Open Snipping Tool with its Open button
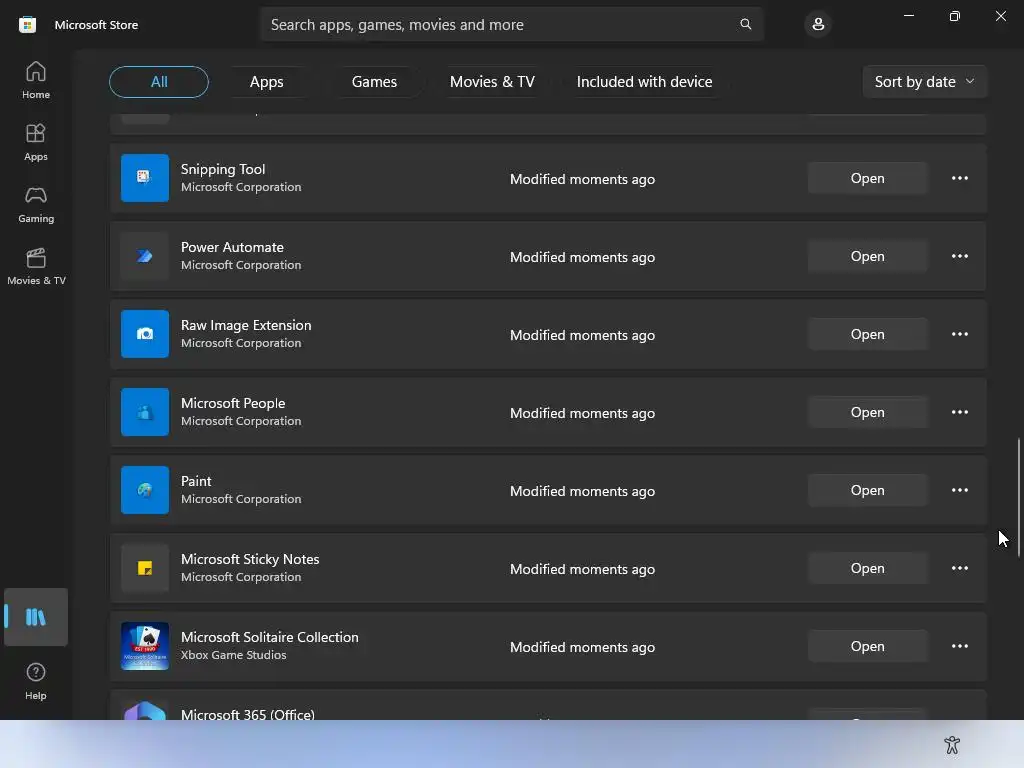The width and height of the screenshot is (1024, 768). [867, 178]
